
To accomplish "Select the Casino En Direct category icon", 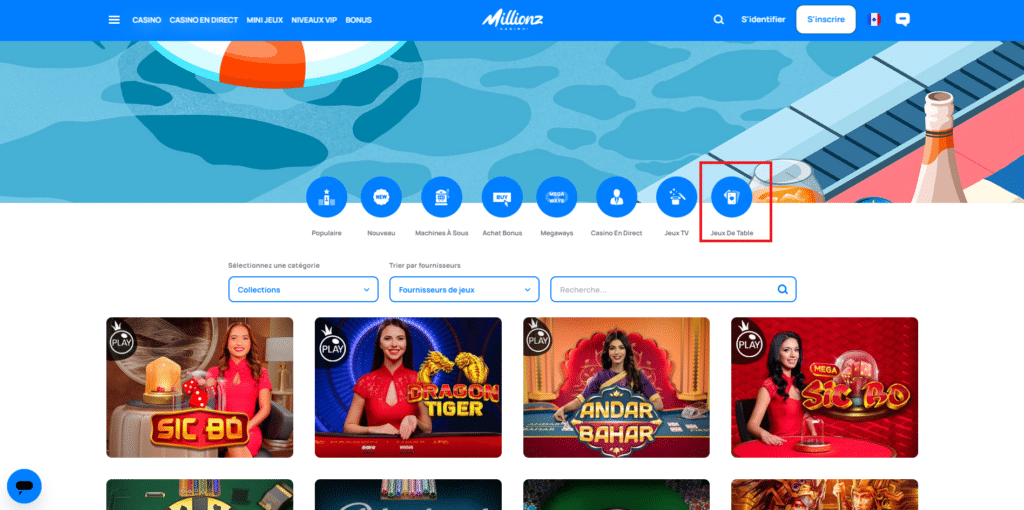I will click(616, 197).
